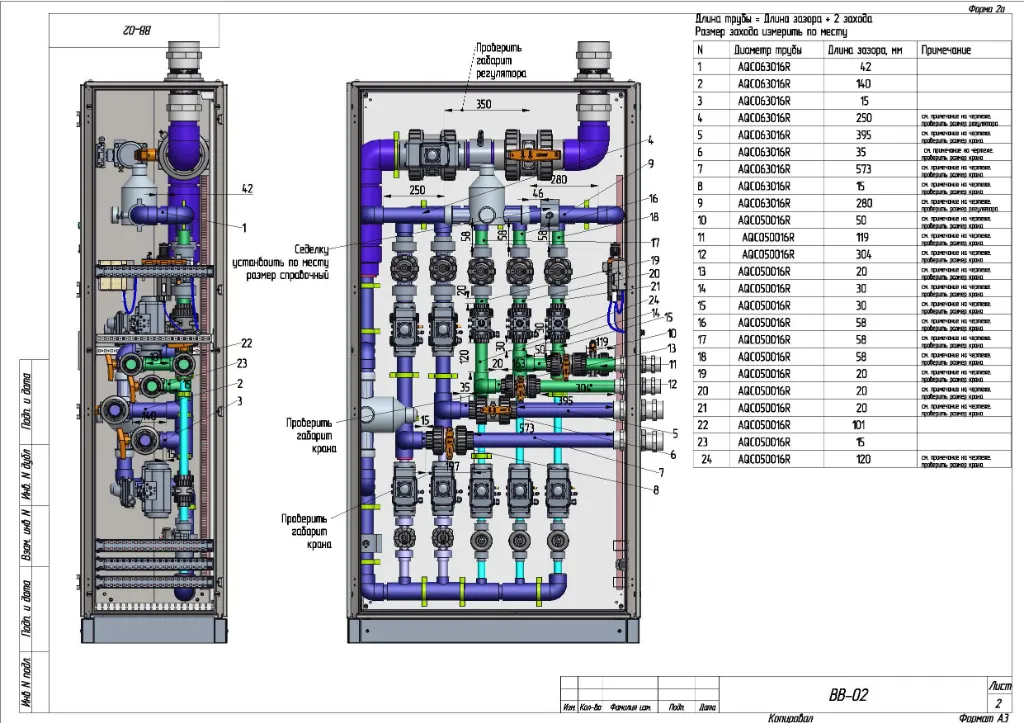Click the AQC050016R cell in row 24
Screen dimensions: 1024x723
coord(764,460)
